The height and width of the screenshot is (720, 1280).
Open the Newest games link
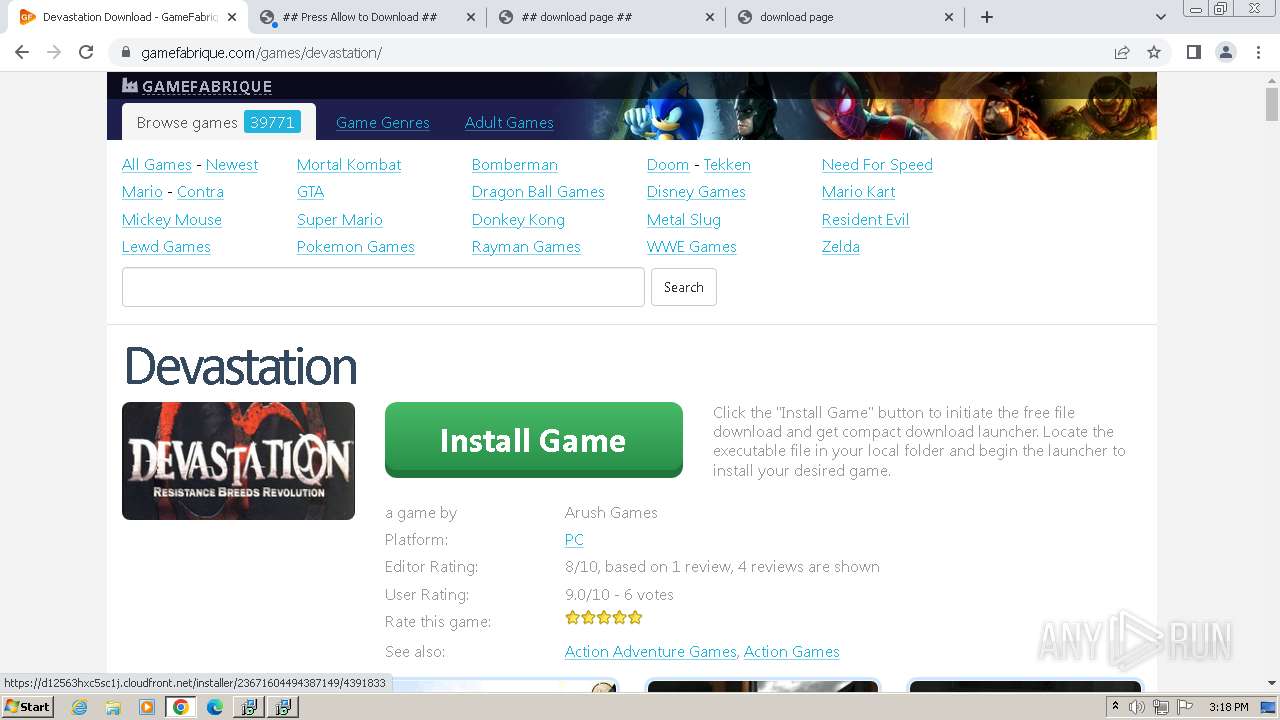(232, 165)
